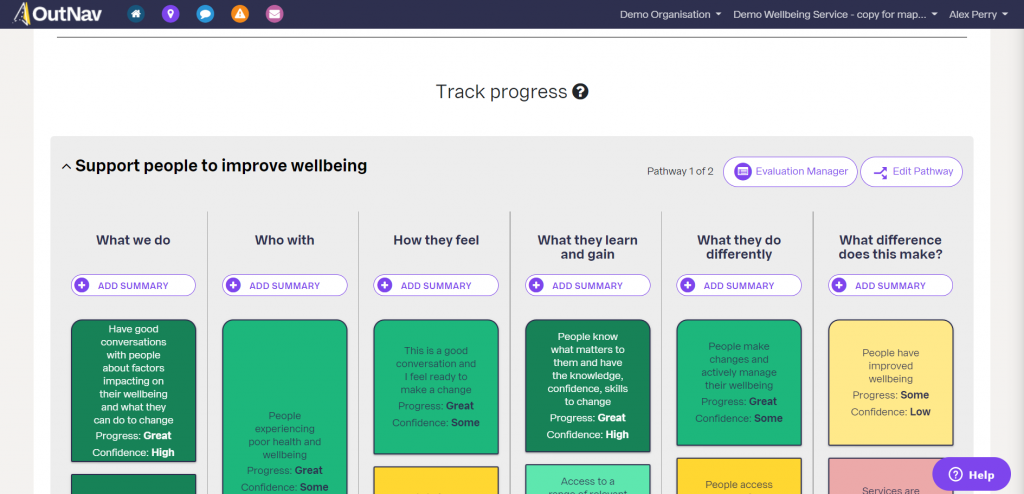This screenshot has width=1024, height=494.
Task: Open yellow People have improved wellbeing card
Action: (x=891, y=383)
